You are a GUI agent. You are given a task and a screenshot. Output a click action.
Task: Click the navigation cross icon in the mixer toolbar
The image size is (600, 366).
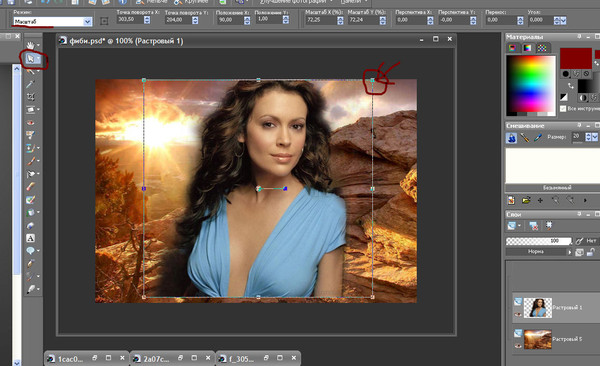pyautogui.click(x=540, y=200)
